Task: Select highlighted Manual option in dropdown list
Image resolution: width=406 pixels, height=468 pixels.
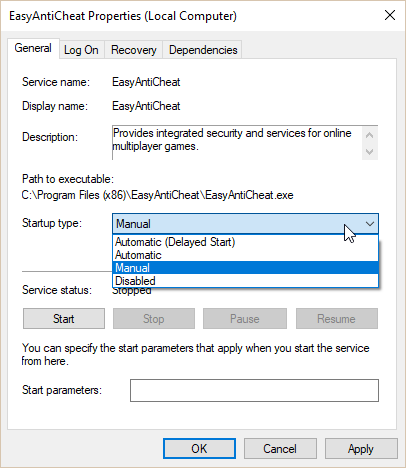Action: [x=245, y=268]
